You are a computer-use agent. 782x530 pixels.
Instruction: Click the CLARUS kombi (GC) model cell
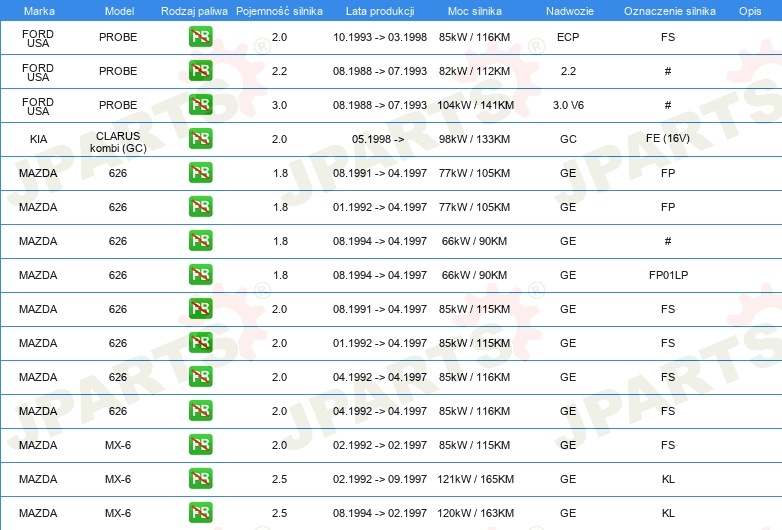click(x=118, y=142)
